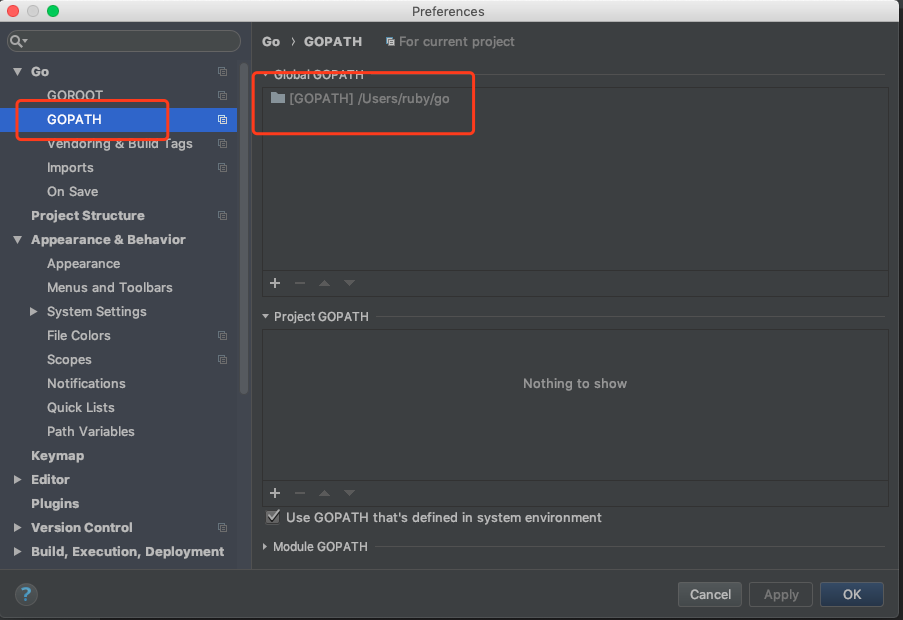Click project-level icon beside Version Control
903x620 pixels.
coord(222,528)
